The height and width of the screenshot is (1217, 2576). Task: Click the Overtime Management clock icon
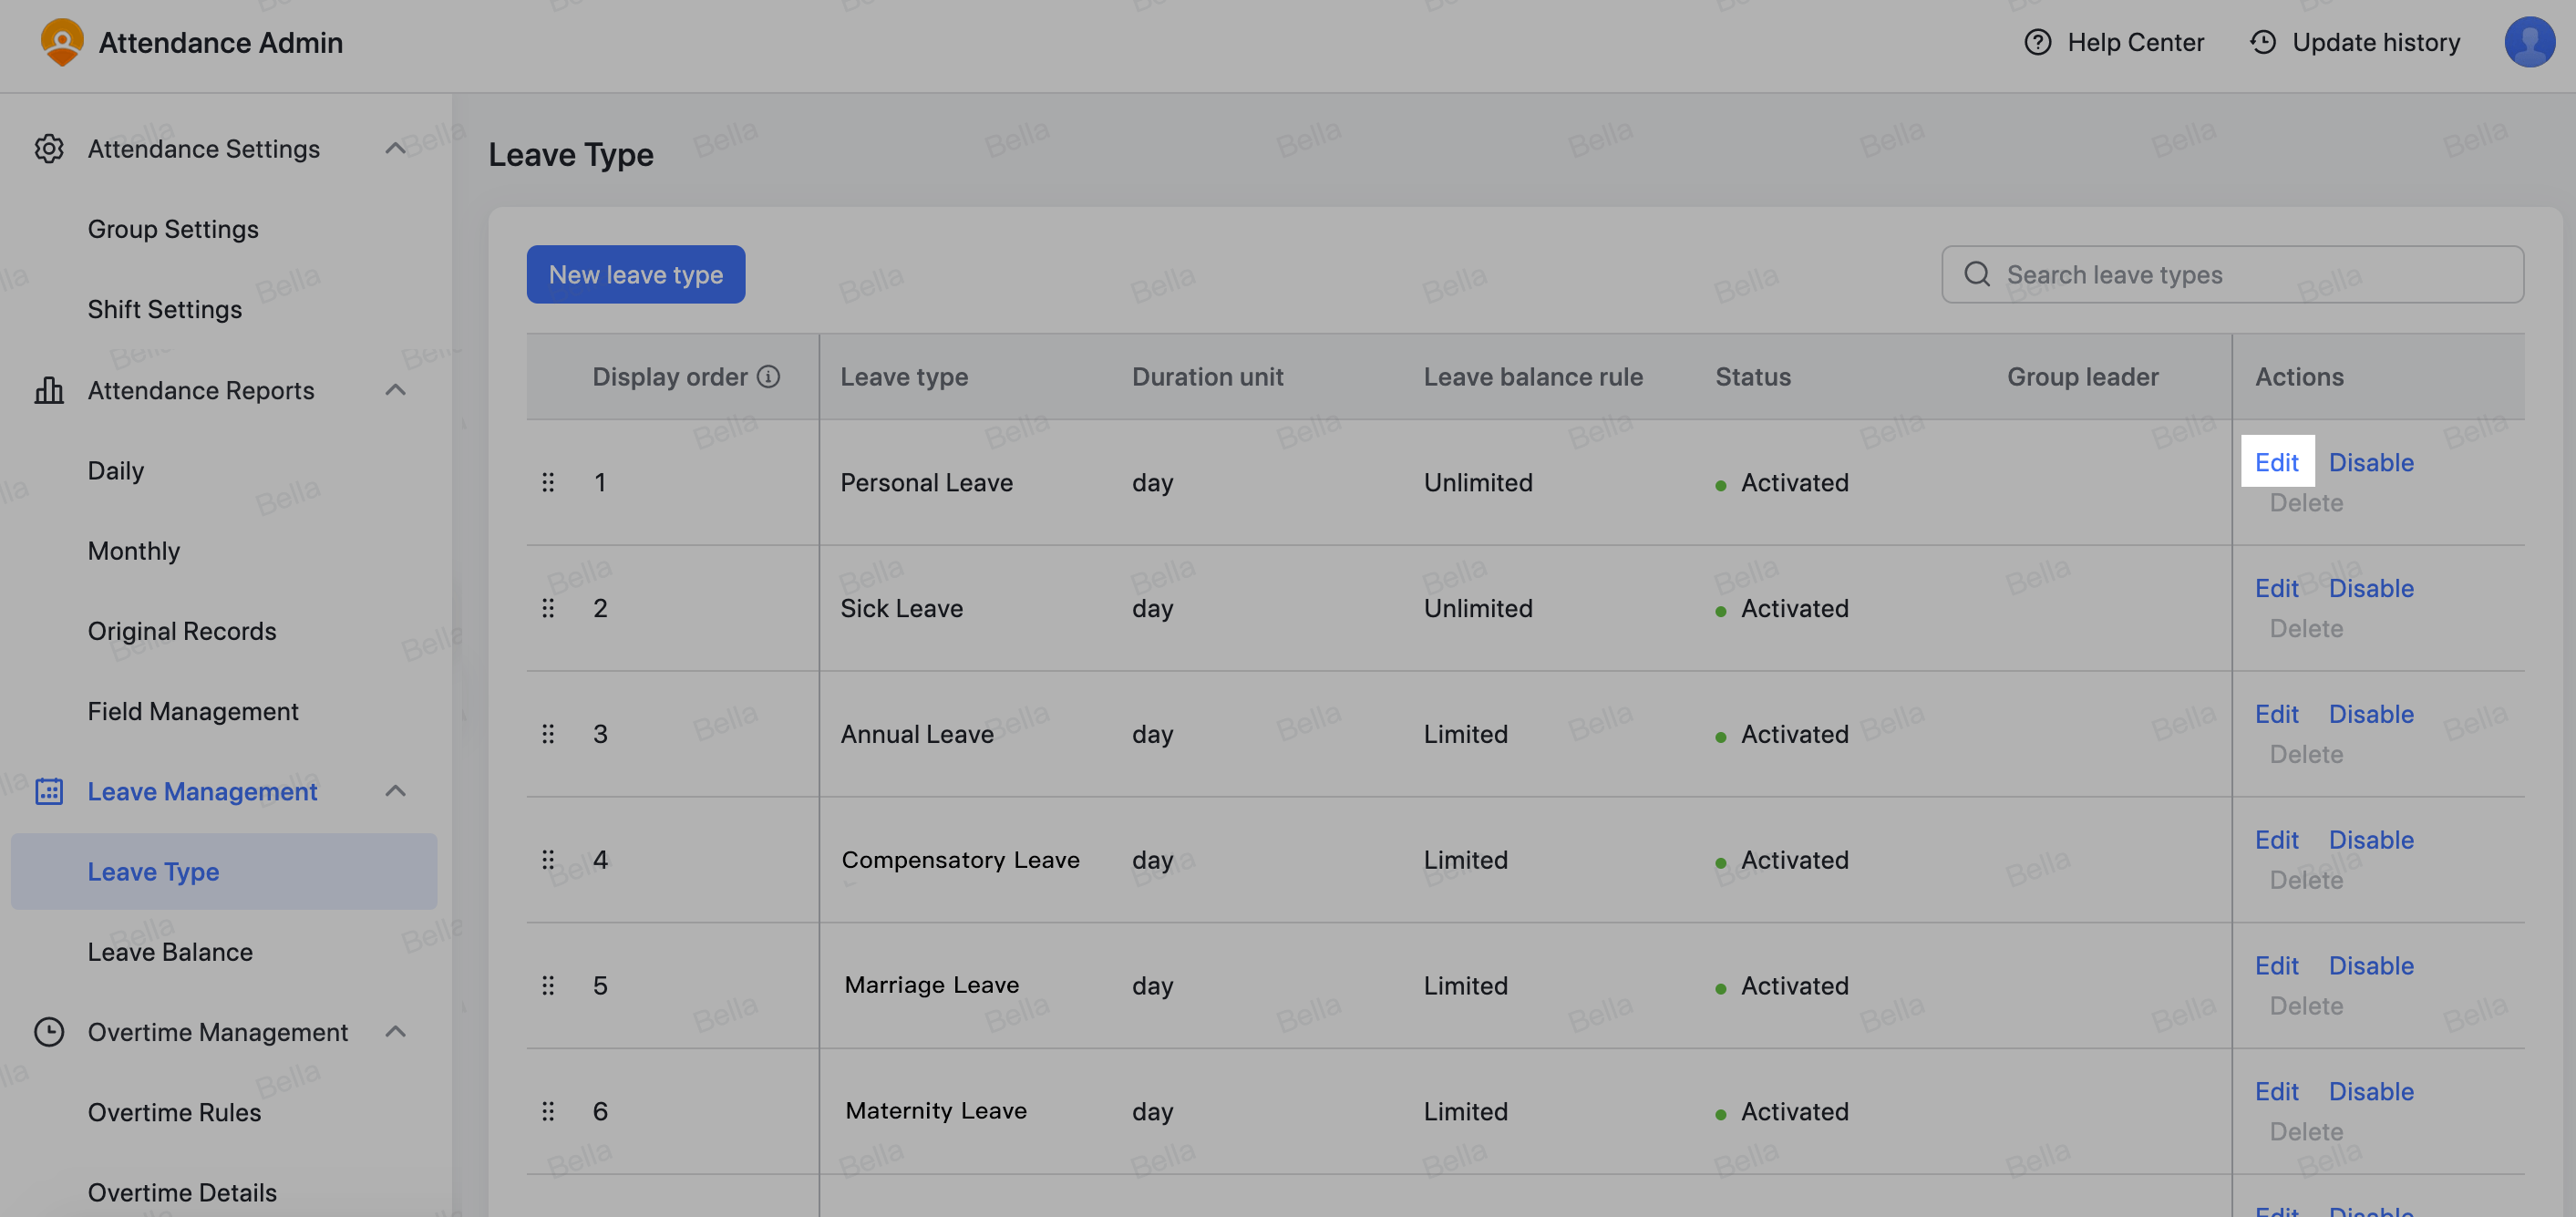coord(50,1031)
